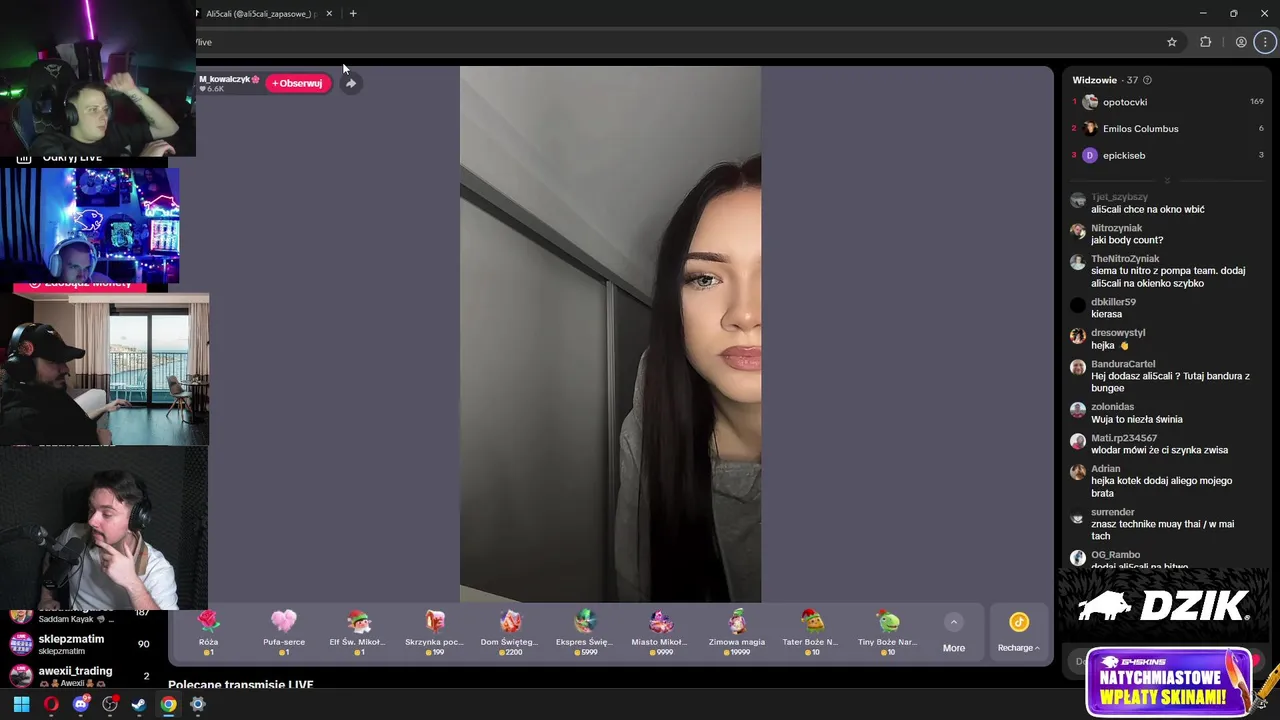
Task: Pick the Skrzynka pocztowa gift
Action: (x=434, y=632)
